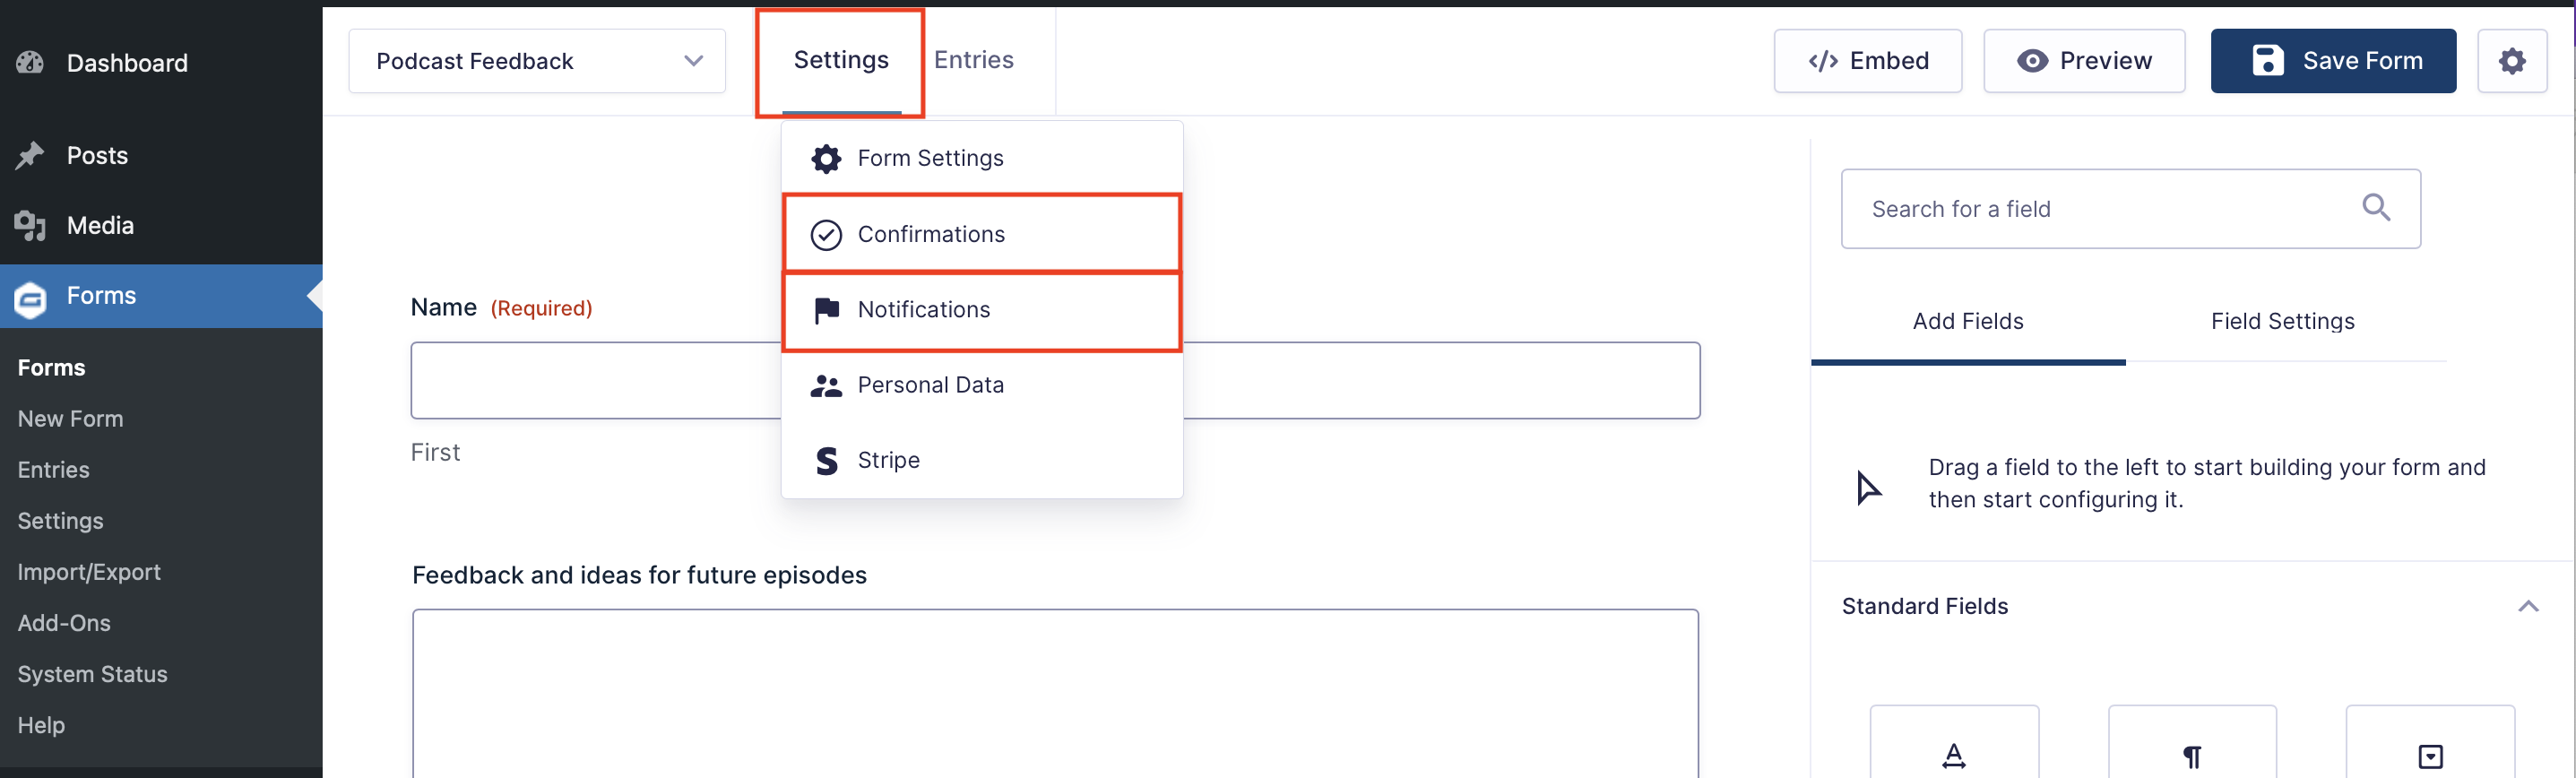Switch to the Add Fields tab

(1968, 321)
